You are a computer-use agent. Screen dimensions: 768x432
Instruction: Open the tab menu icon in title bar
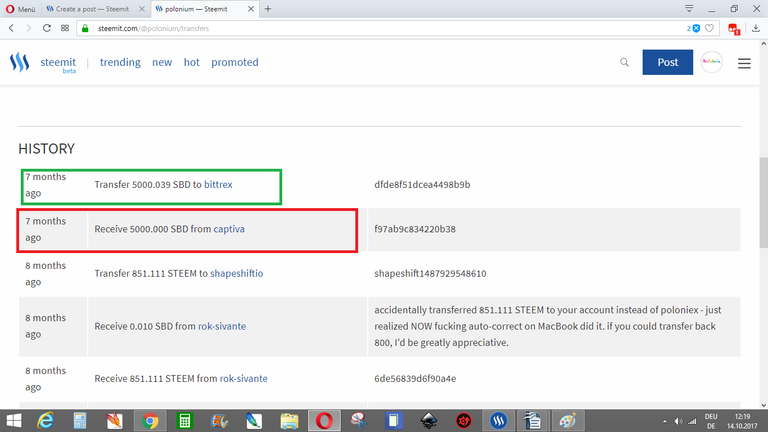pos(689,8)
